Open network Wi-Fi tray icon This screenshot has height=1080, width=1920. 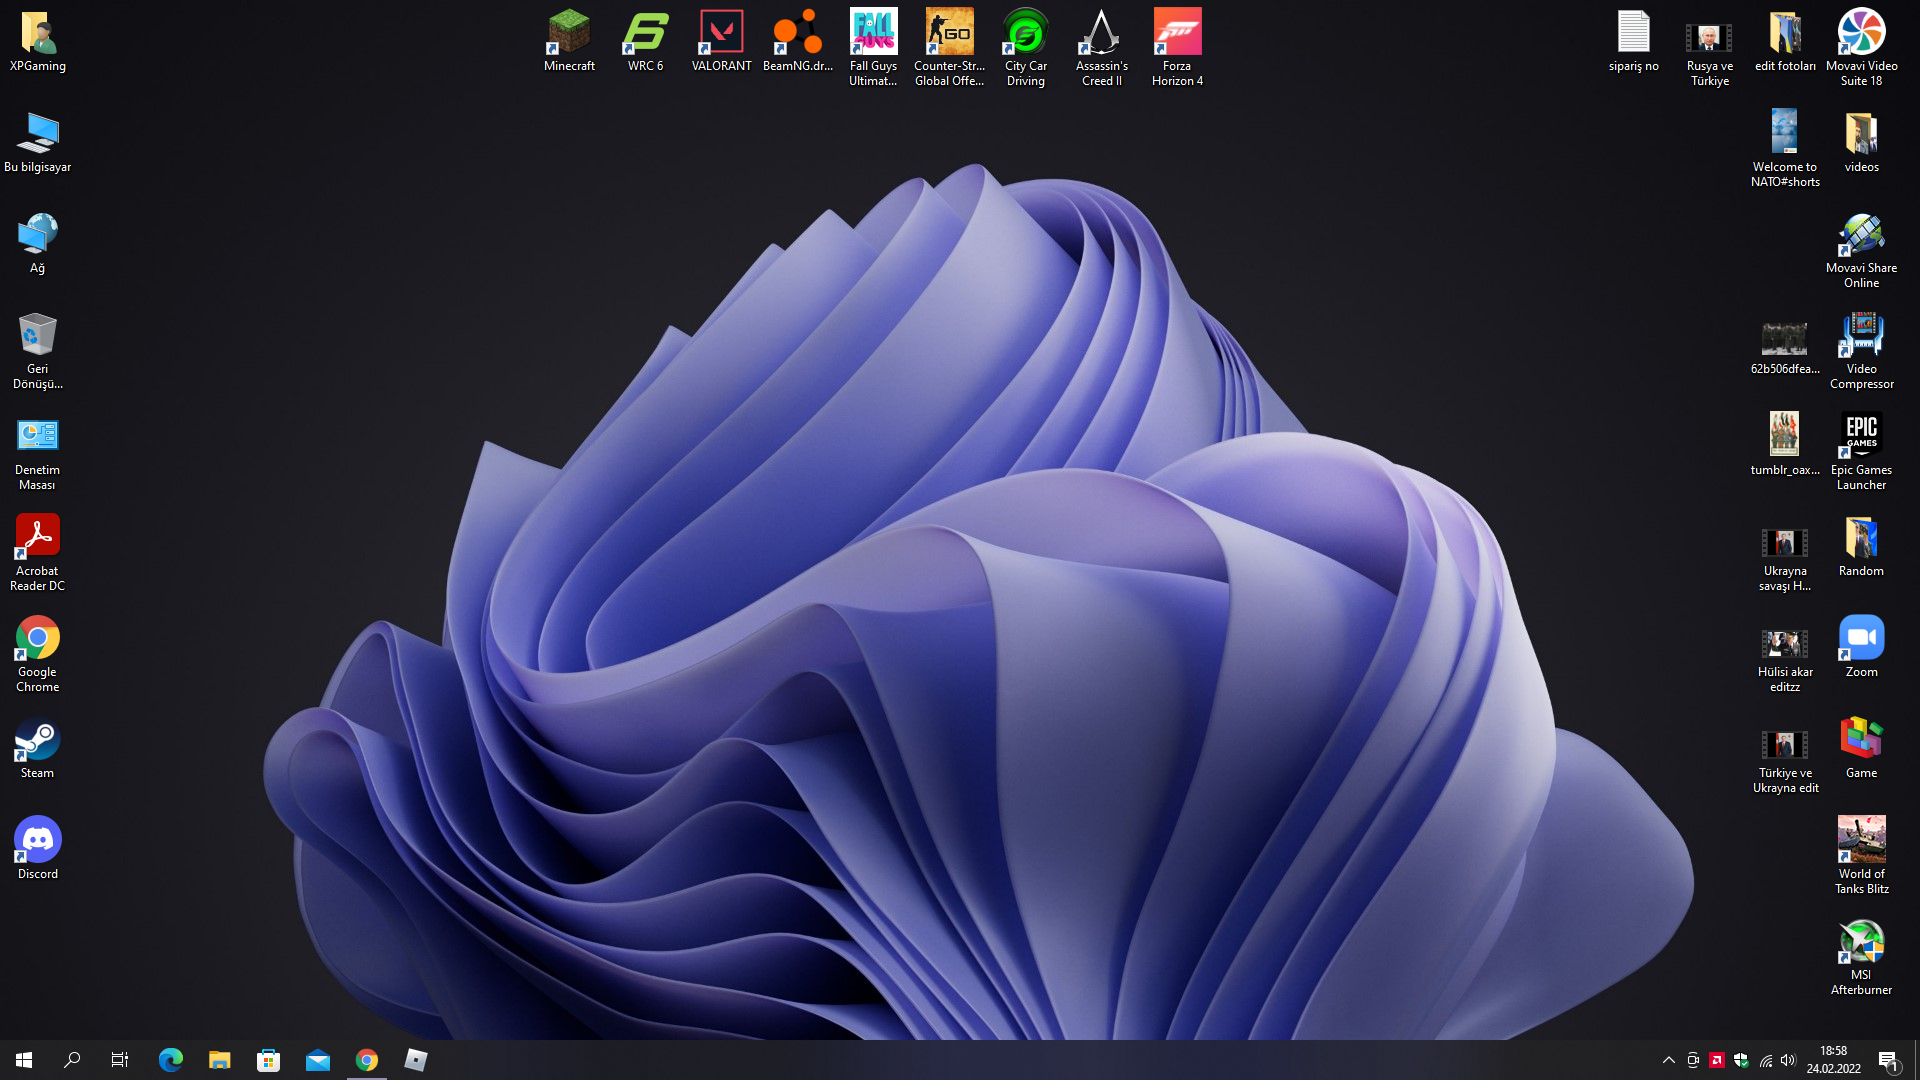[1766, 1060]
